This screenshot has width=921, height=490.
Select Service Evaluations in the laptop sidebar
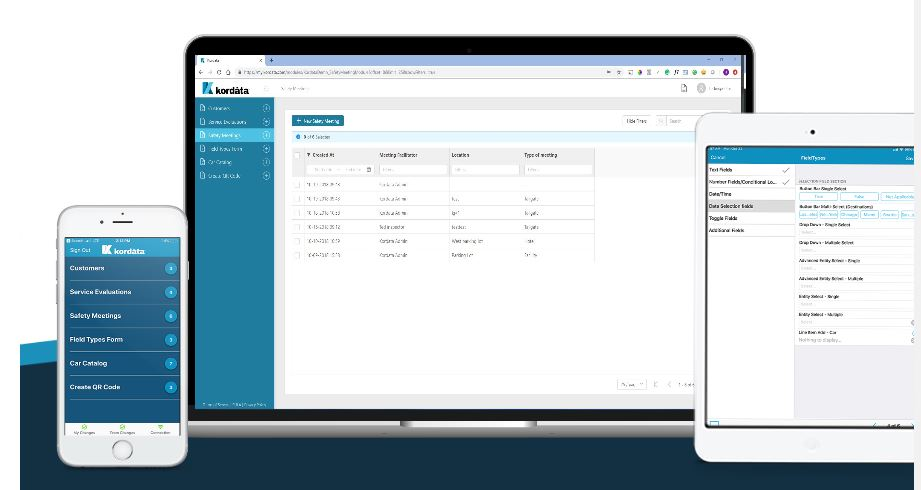(x=227, y=122)
